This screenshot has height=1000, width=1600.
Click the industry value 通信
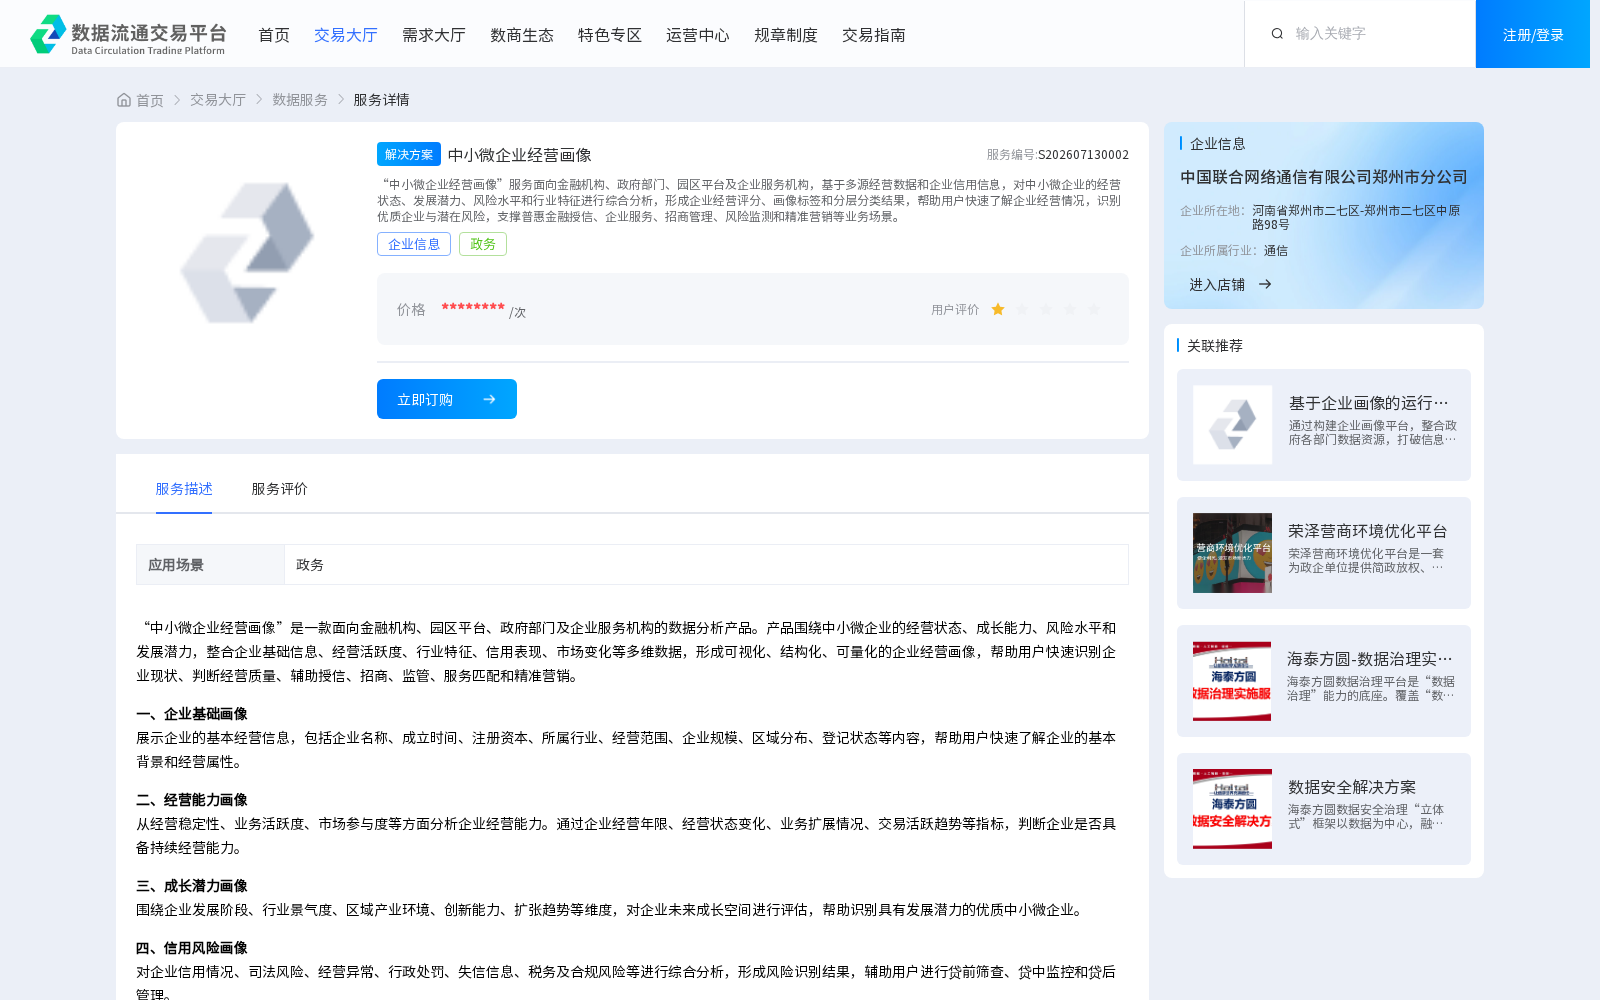pyautogui.click(x=1276, y=251)
